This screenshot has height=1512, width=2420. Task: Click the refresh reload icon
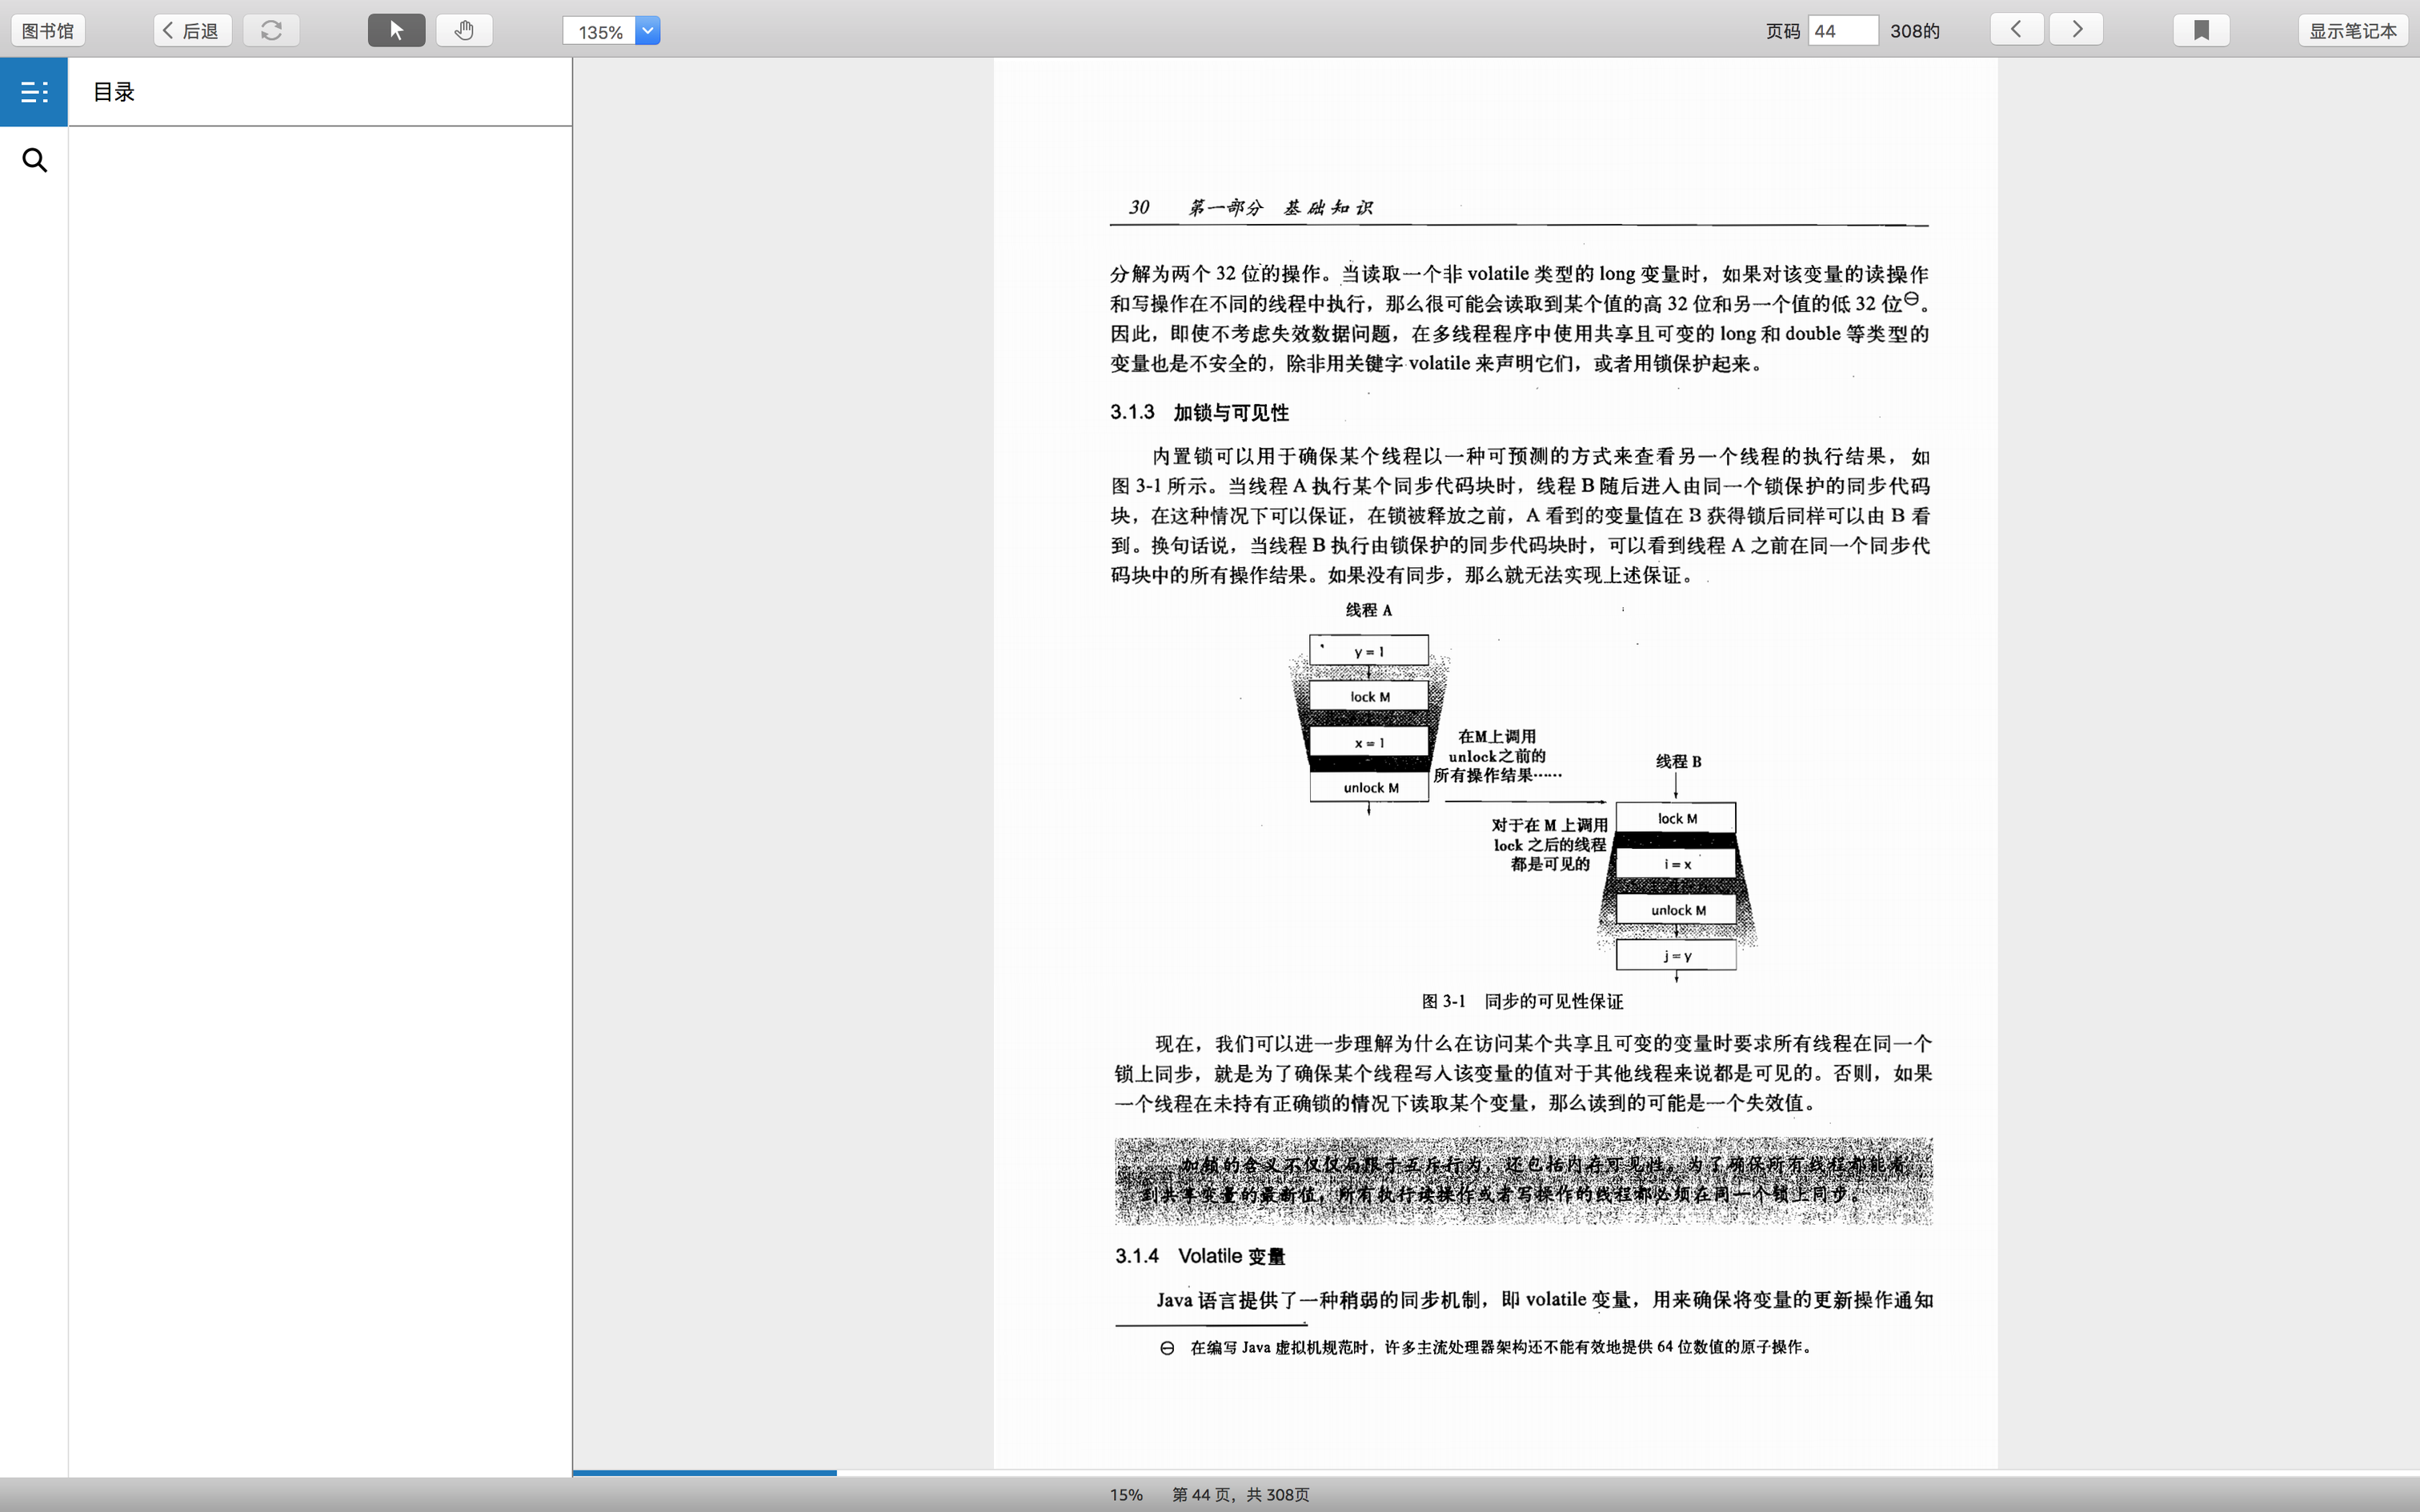[x=271, y=31]
